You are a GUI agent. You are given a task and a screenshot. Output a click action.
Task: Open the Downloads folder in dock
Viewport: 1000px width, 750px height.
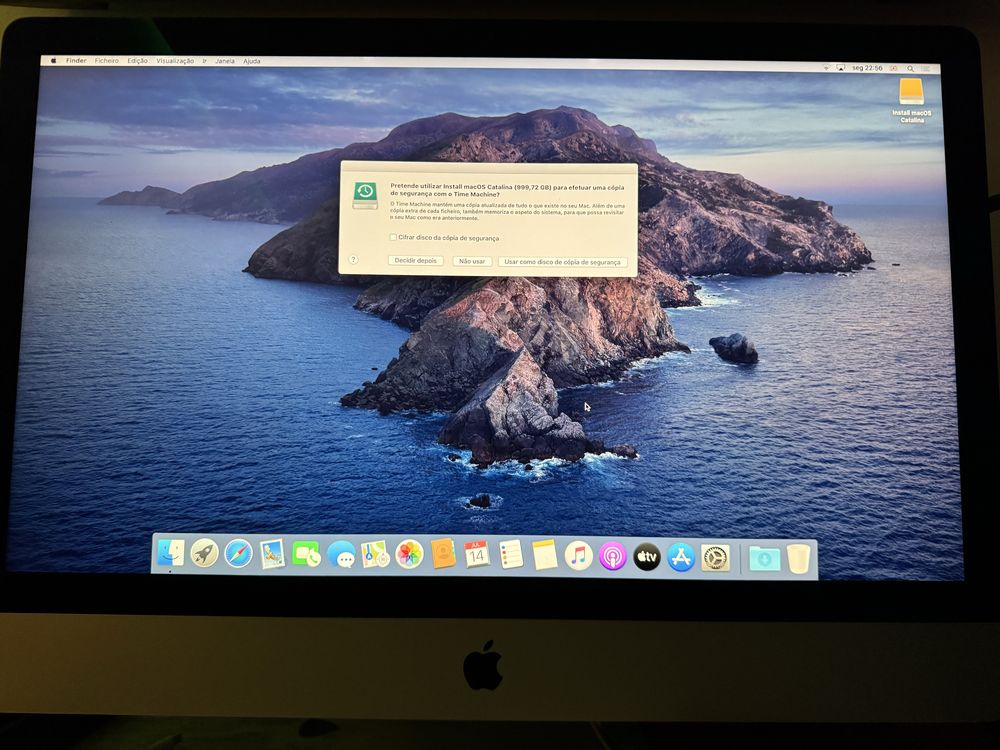point(764,559)
